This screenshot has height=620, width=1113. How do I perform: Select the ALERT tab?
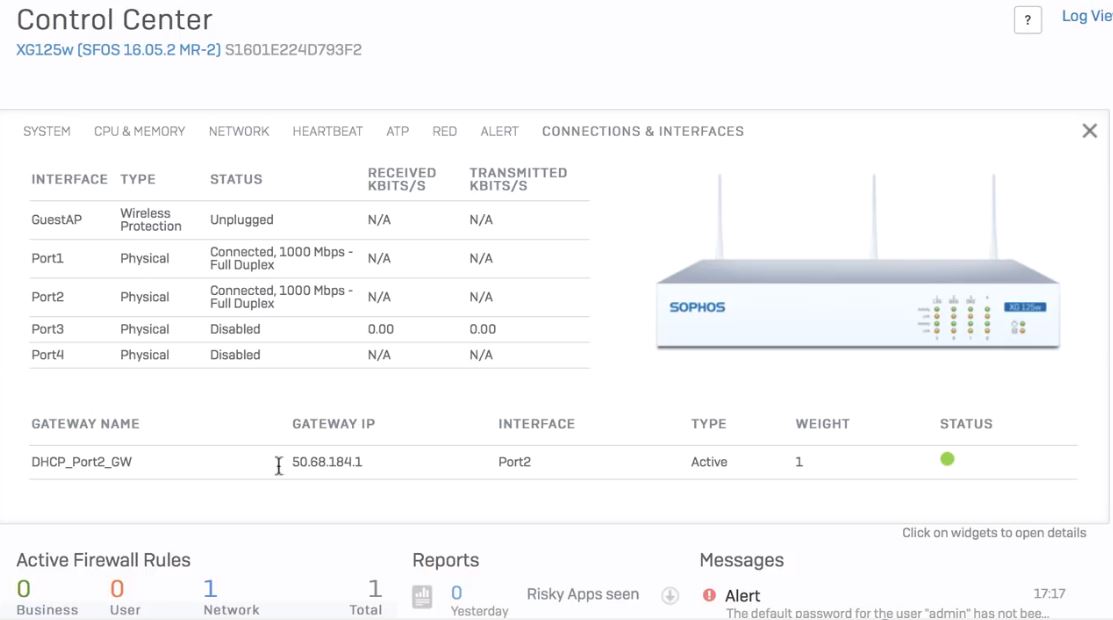tap(499, 131)
